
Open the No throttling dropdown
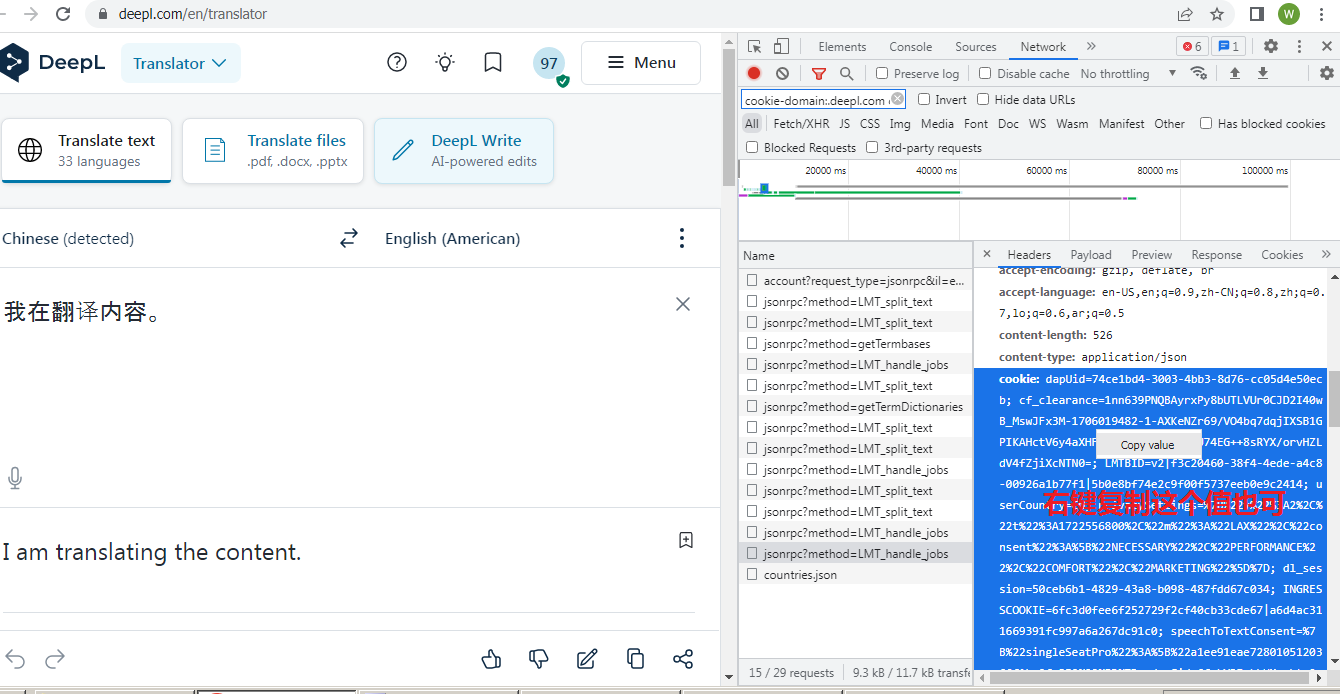tap(1128, 73)
